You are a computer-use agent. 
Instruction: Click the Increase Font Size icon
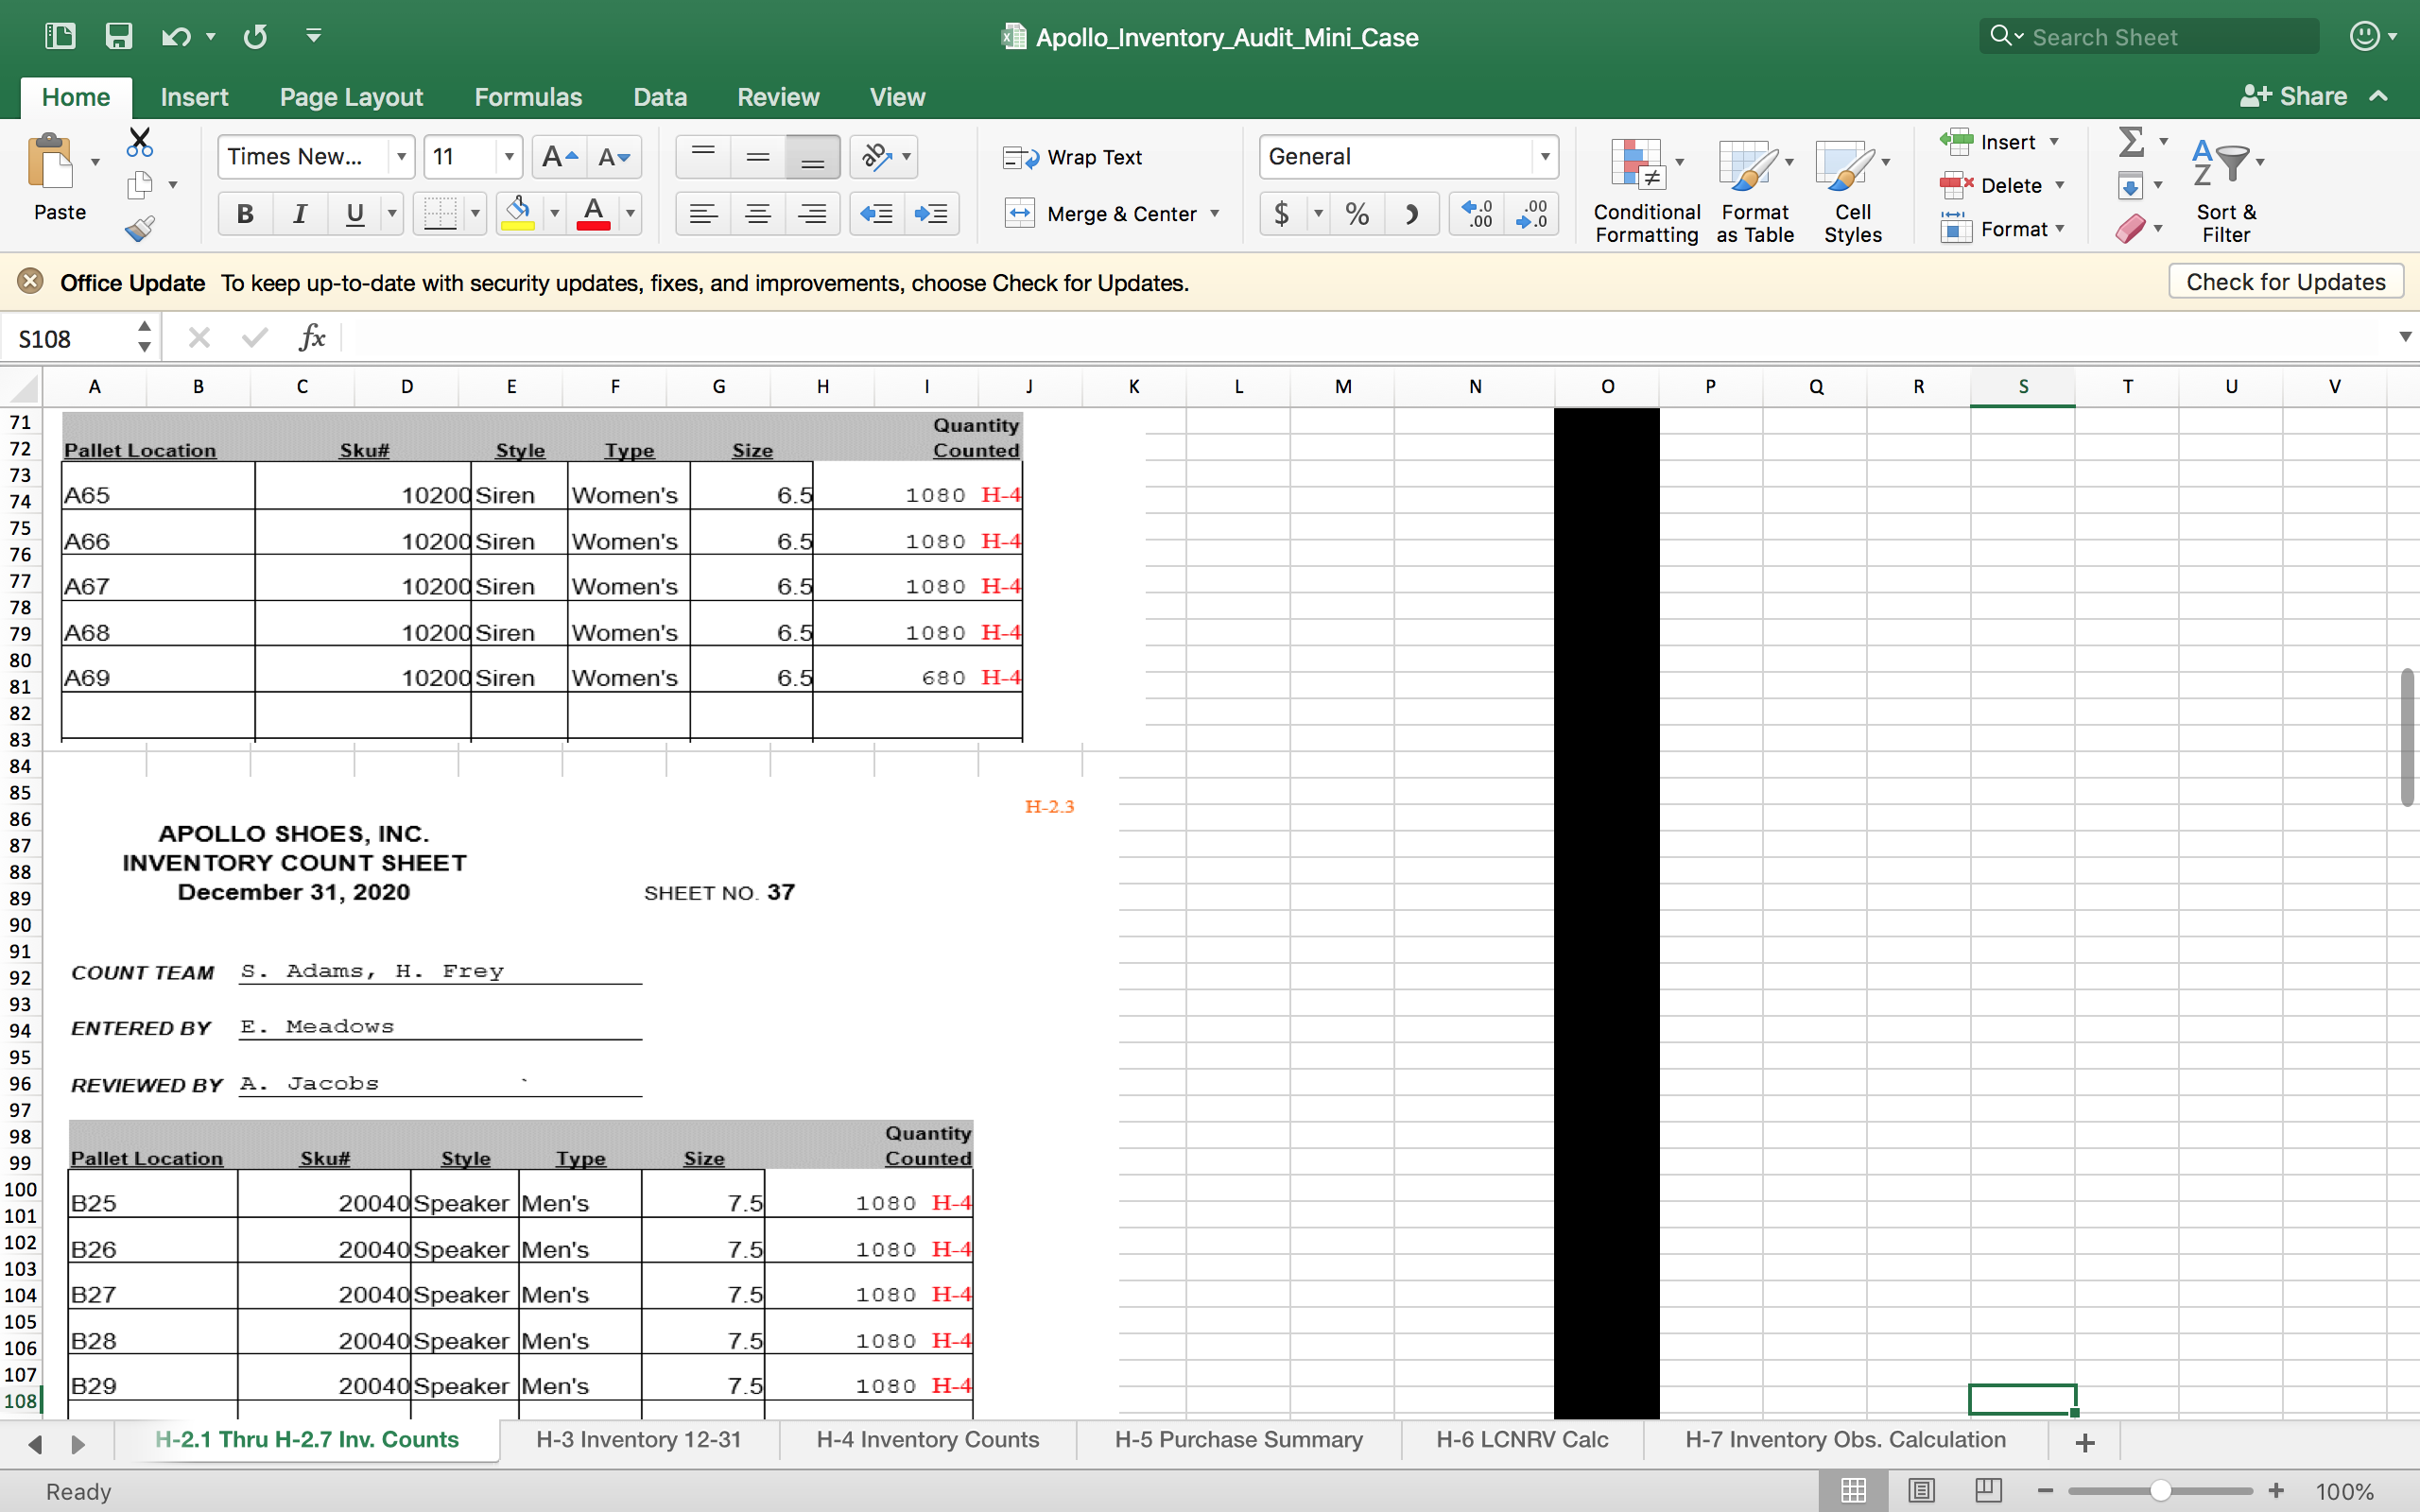click(558, 157)
